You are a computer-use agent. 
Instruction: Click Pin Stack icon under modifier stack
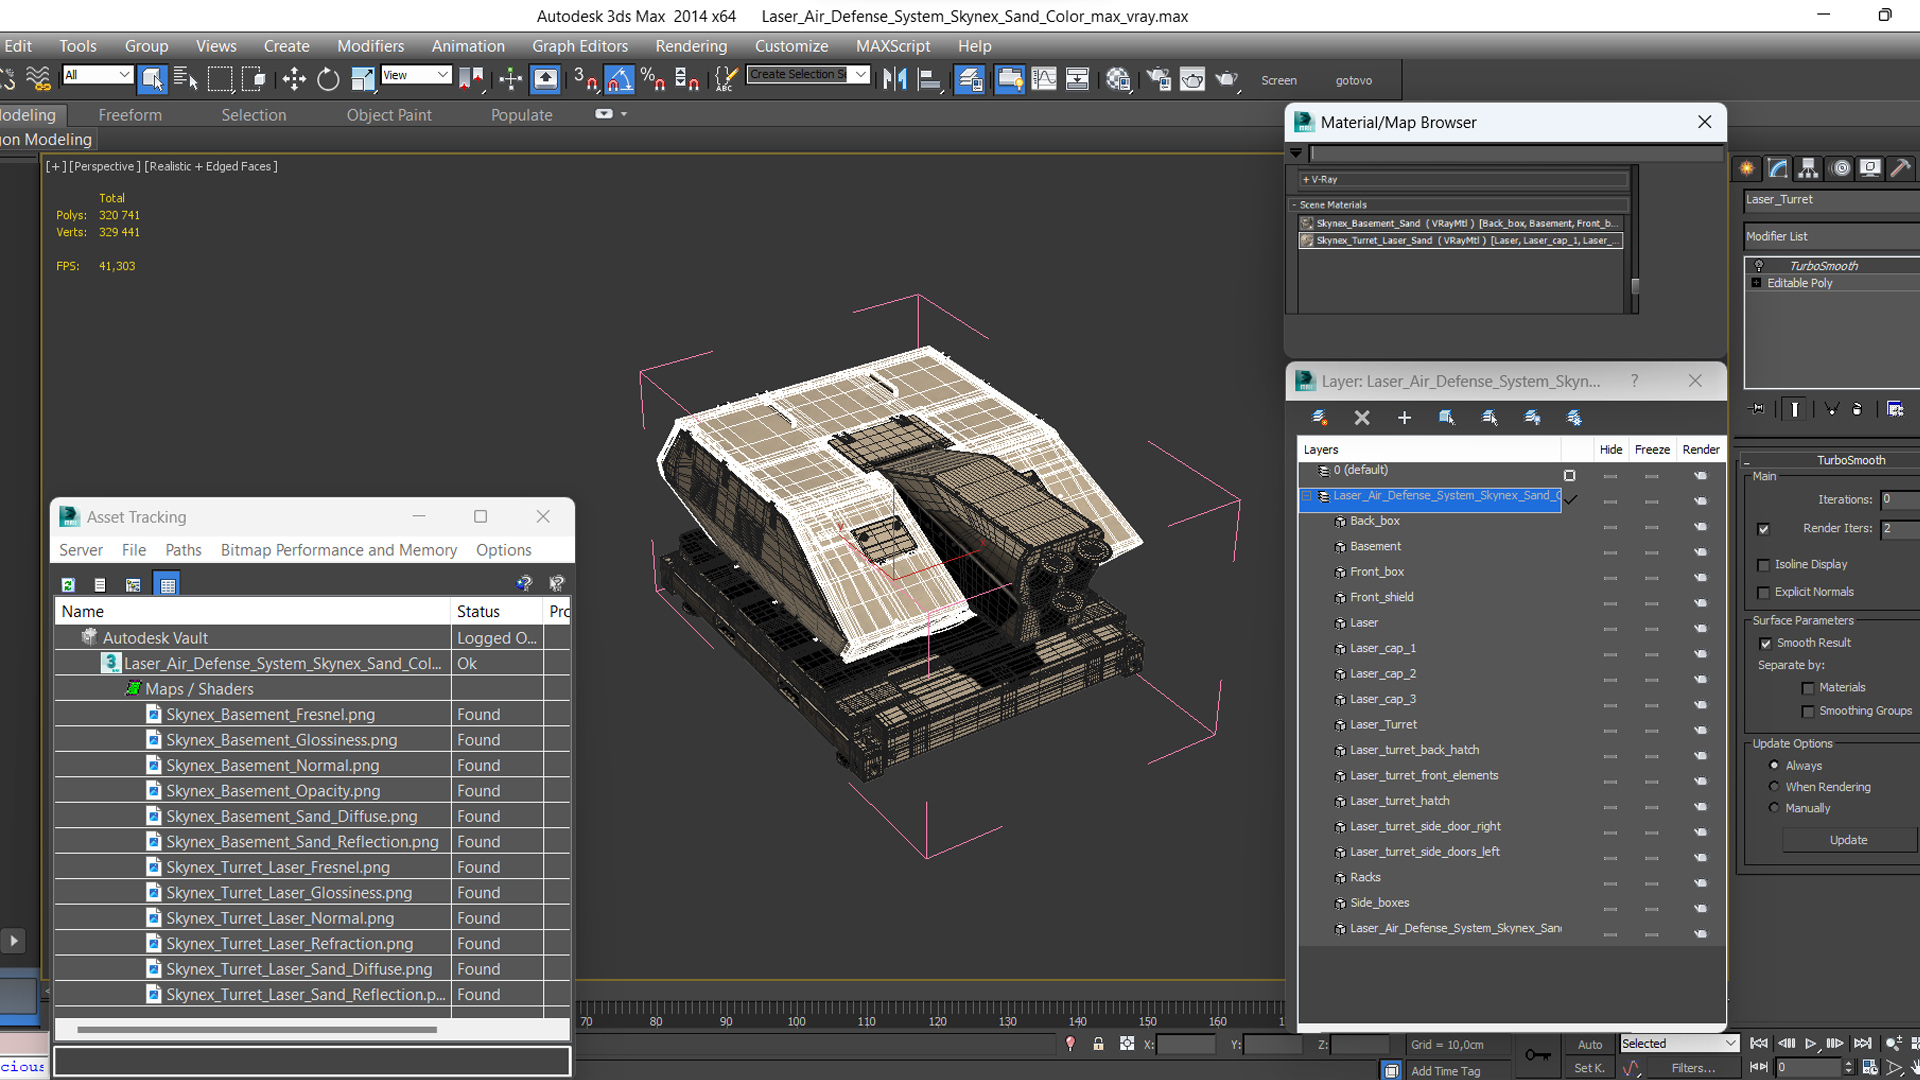pos(1758,408)
